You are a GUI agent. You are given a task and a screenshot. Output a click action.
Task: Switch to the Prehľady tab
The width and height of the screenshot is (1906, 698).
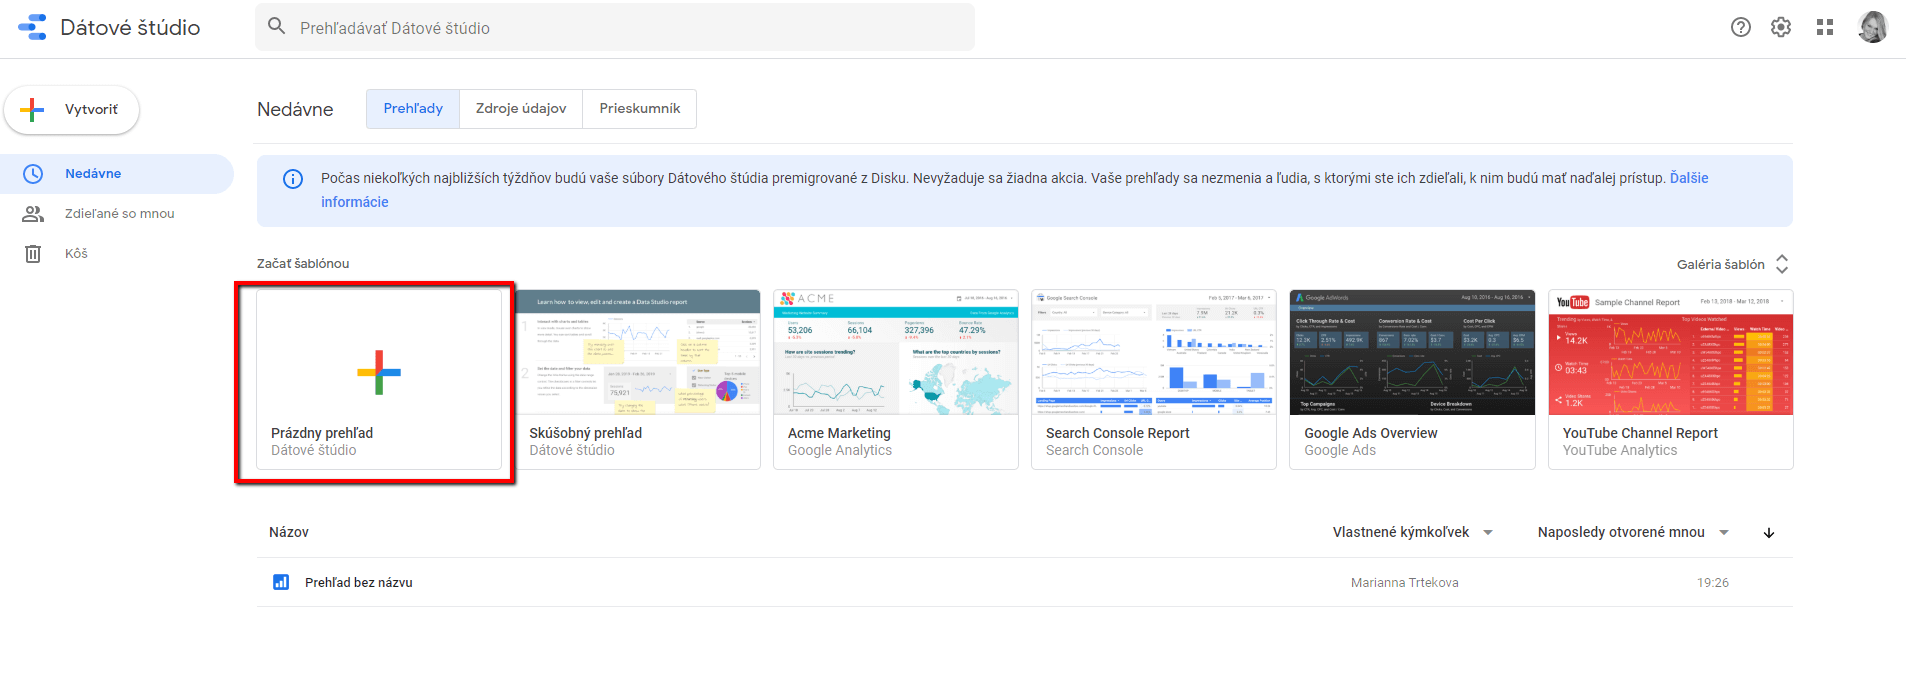[413, 109]
